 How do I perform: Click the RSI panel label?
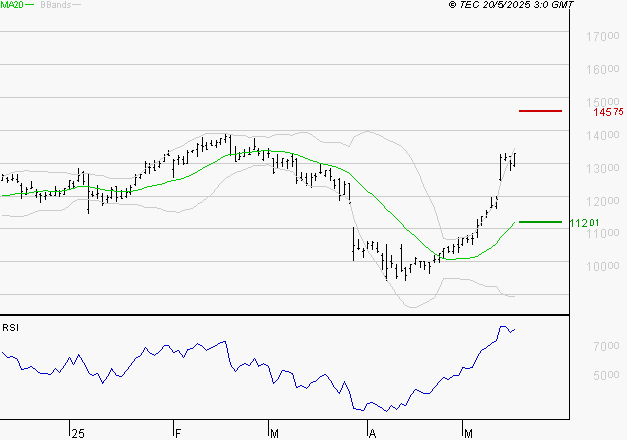(10, 326)
